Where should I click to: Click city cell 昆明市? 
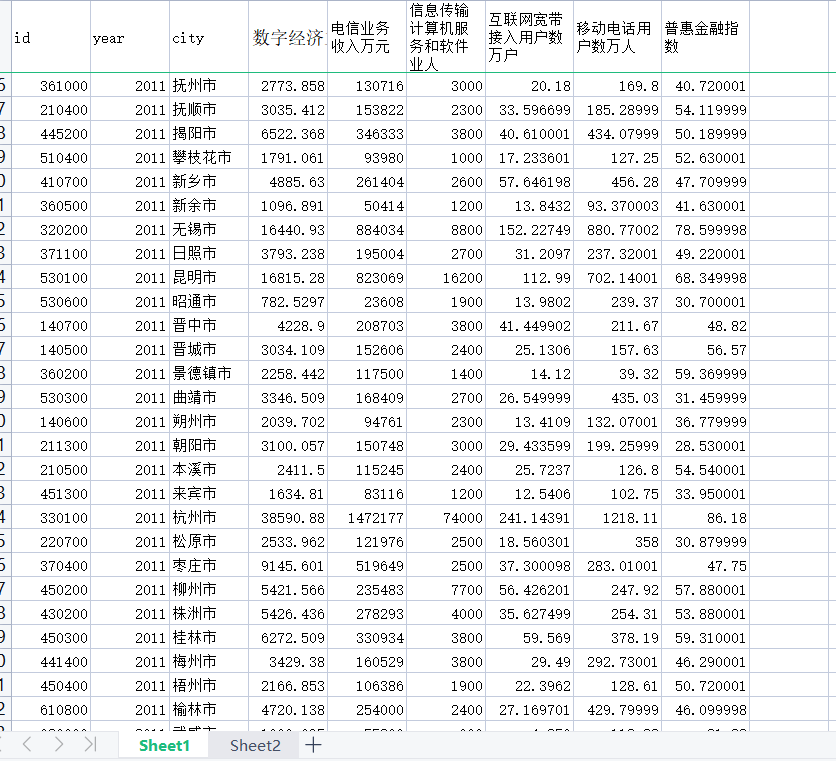click(x=209, y=277)
